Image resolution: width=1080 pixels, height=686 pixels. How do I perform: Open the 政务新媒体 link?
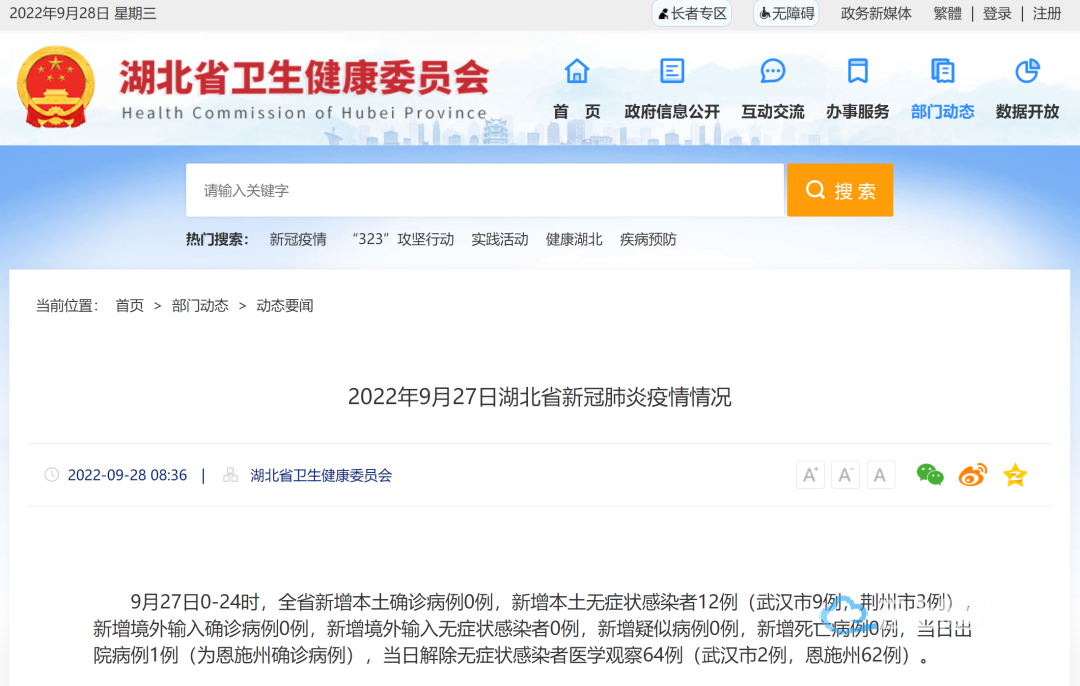(x=876, y=14)
